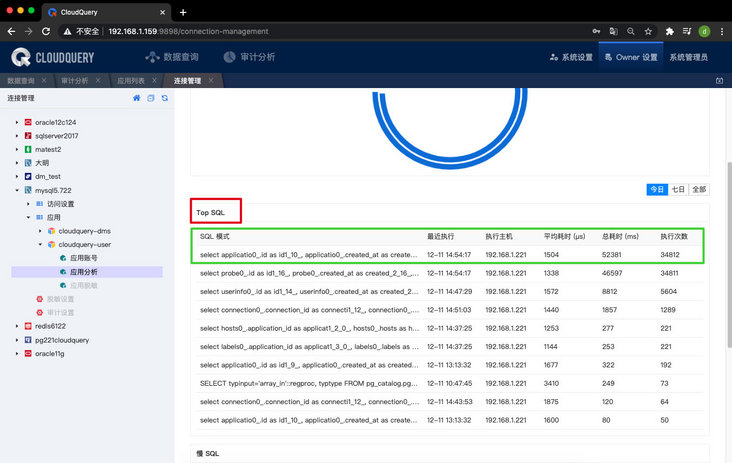The width and height of the screenshot is (732, 463).
Task: Click the 总耗时 (ms) column header
Action: 620,236
